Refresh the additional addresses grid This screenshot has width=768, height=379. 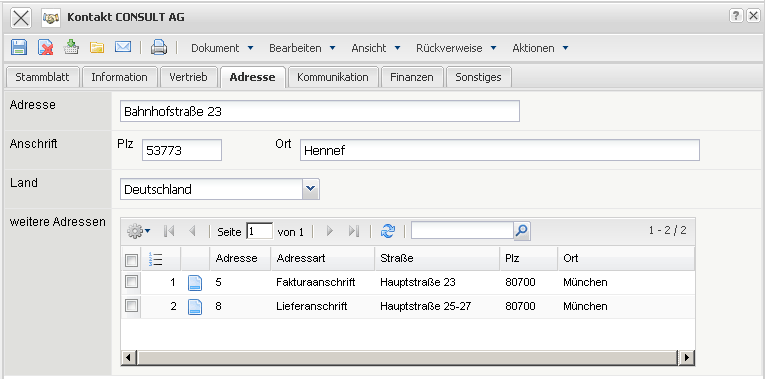click(x=387, y=231)
